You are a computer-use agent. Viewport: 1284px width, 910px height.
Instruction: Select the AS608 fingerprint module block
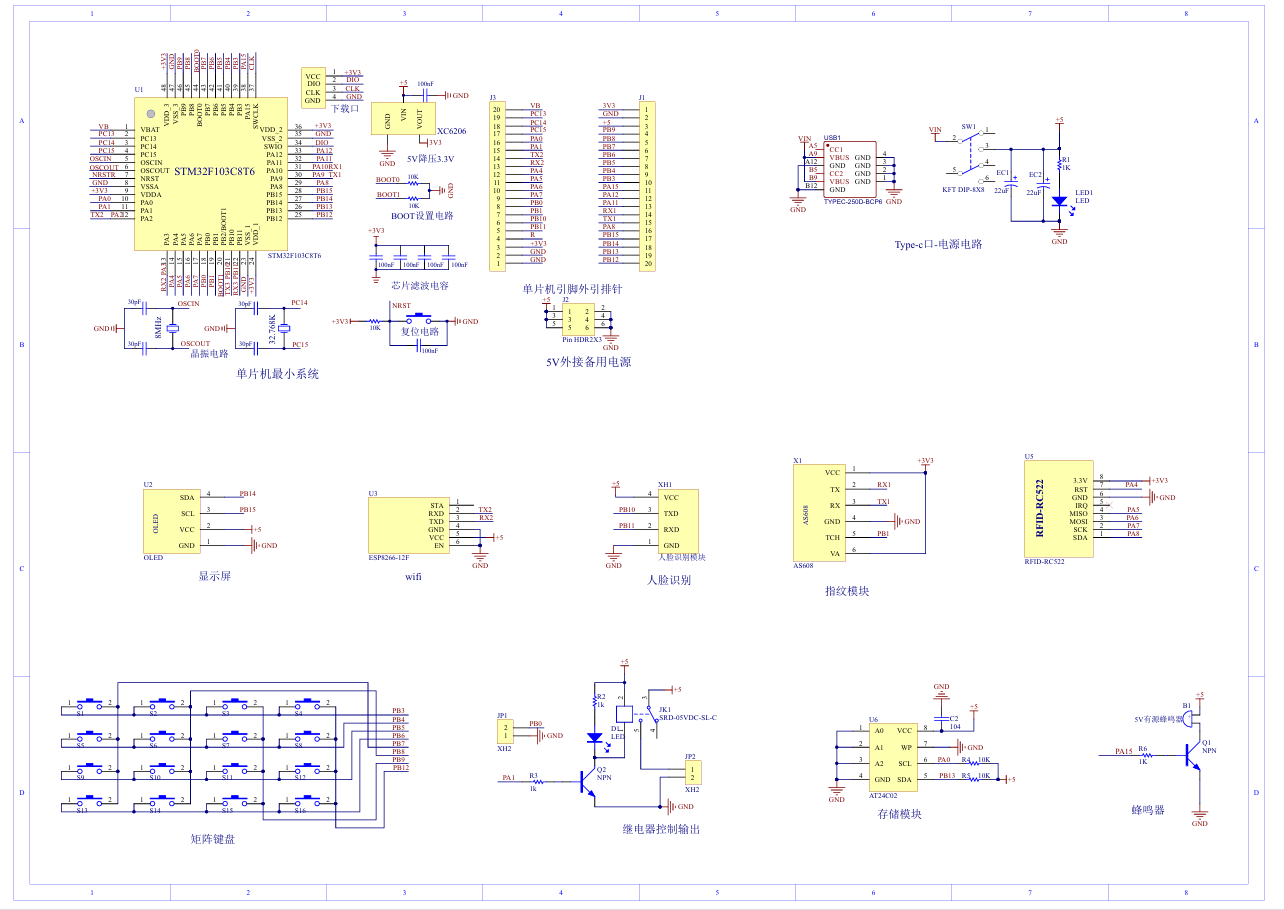818,512
